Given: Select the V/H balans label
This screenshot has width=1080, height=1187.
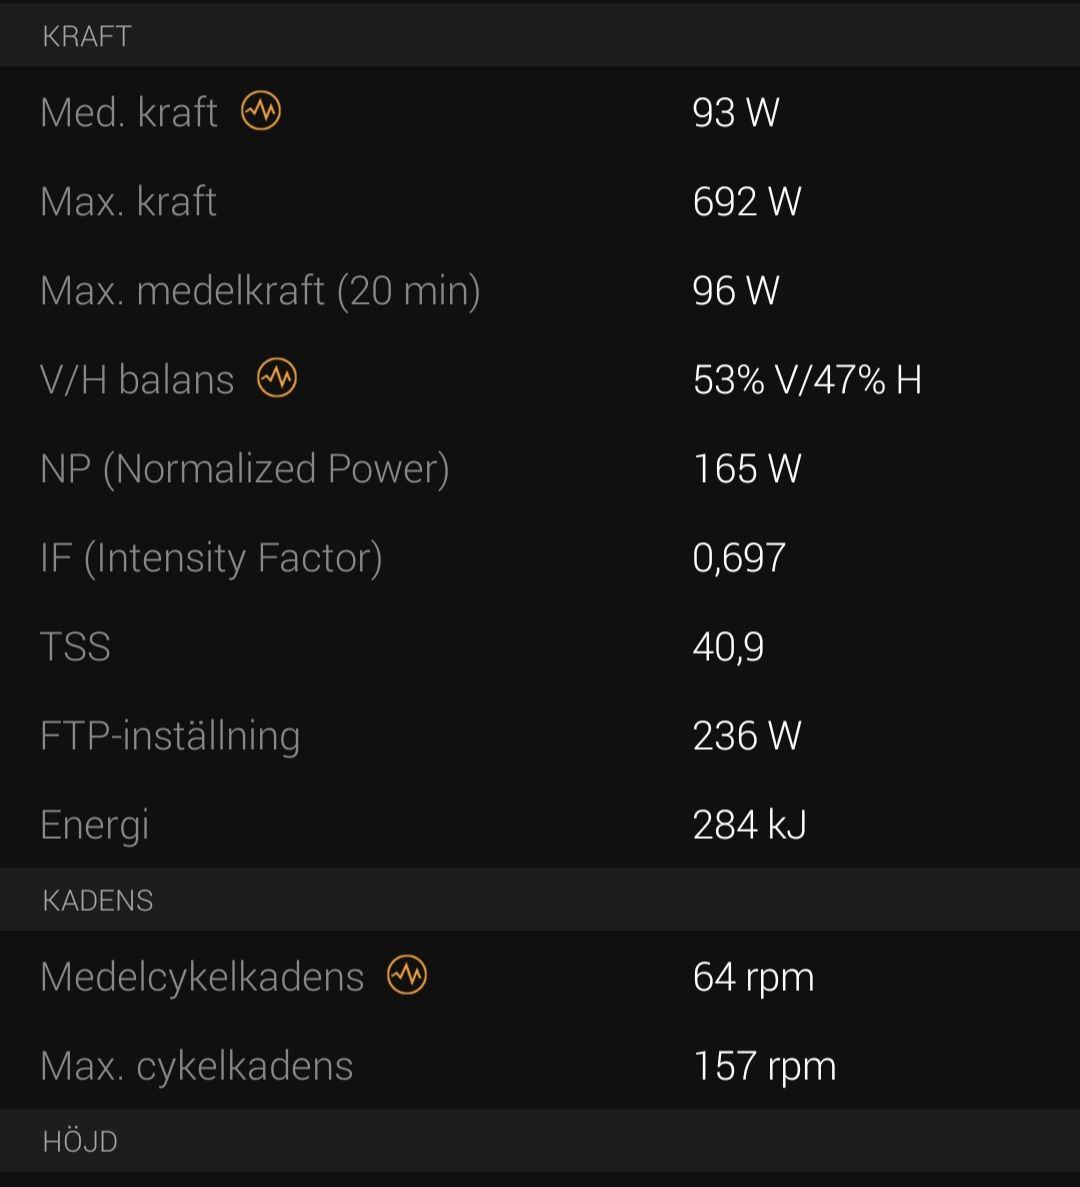Looking at the screenshot, I should click(x=137, y=379).
